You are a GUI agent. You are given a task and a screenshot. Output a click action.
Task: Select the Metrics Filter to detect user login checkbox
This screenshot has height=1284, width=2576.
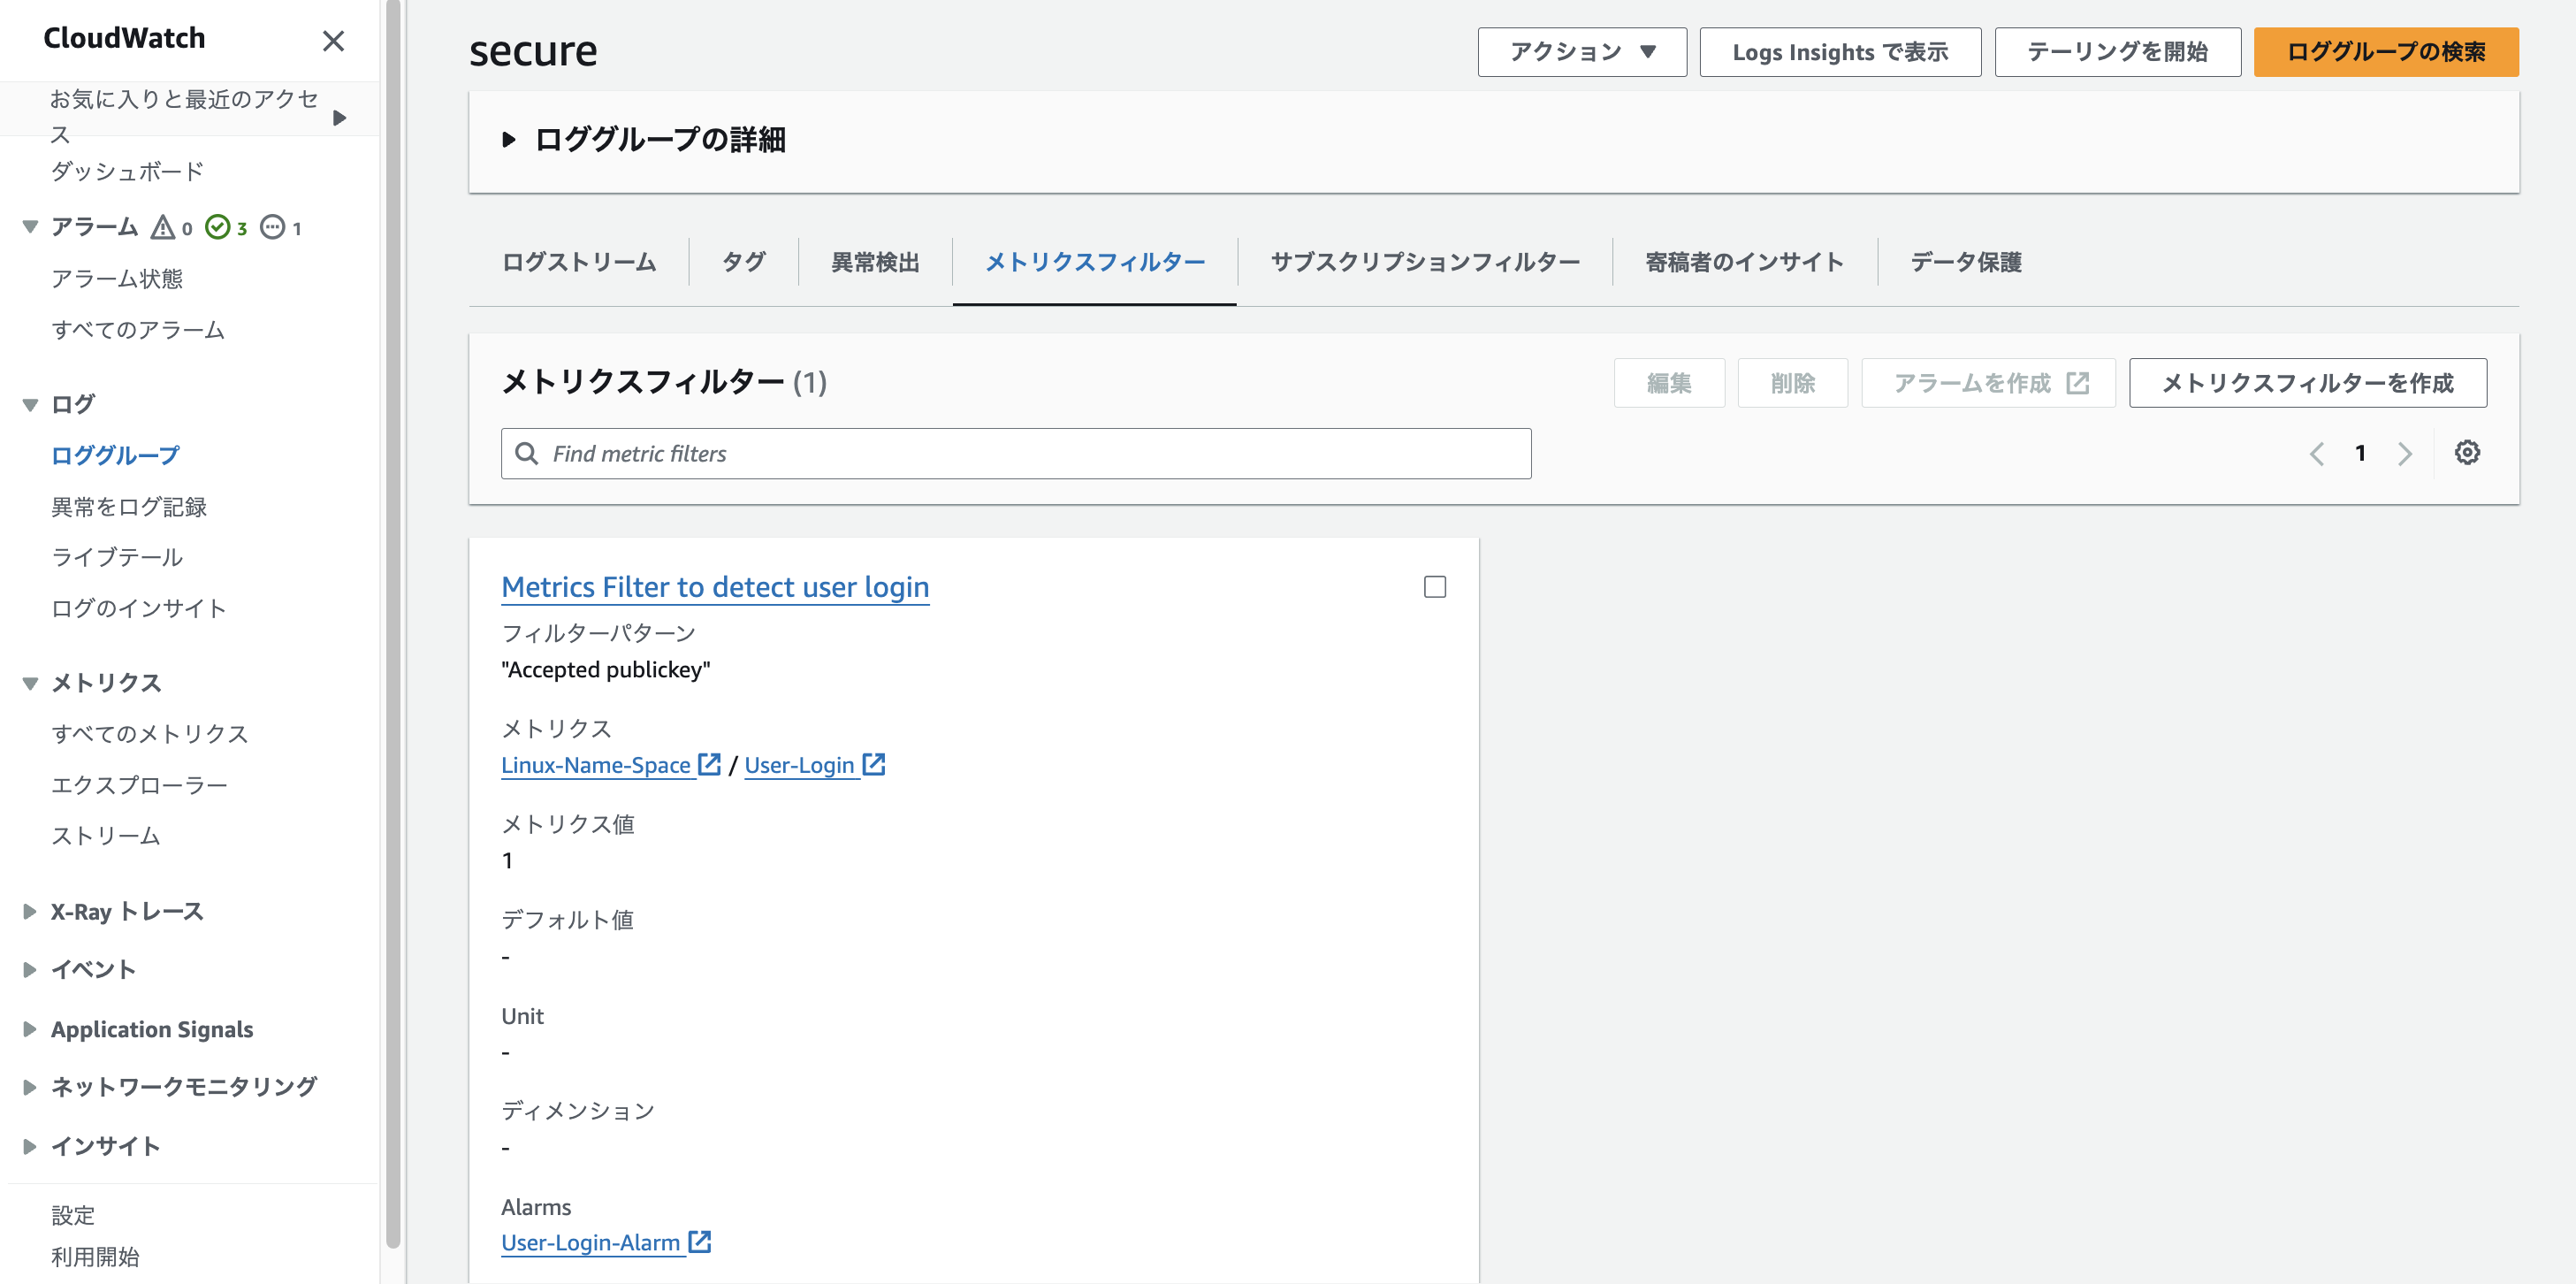pyautogui.click(x=1434, y=587)
